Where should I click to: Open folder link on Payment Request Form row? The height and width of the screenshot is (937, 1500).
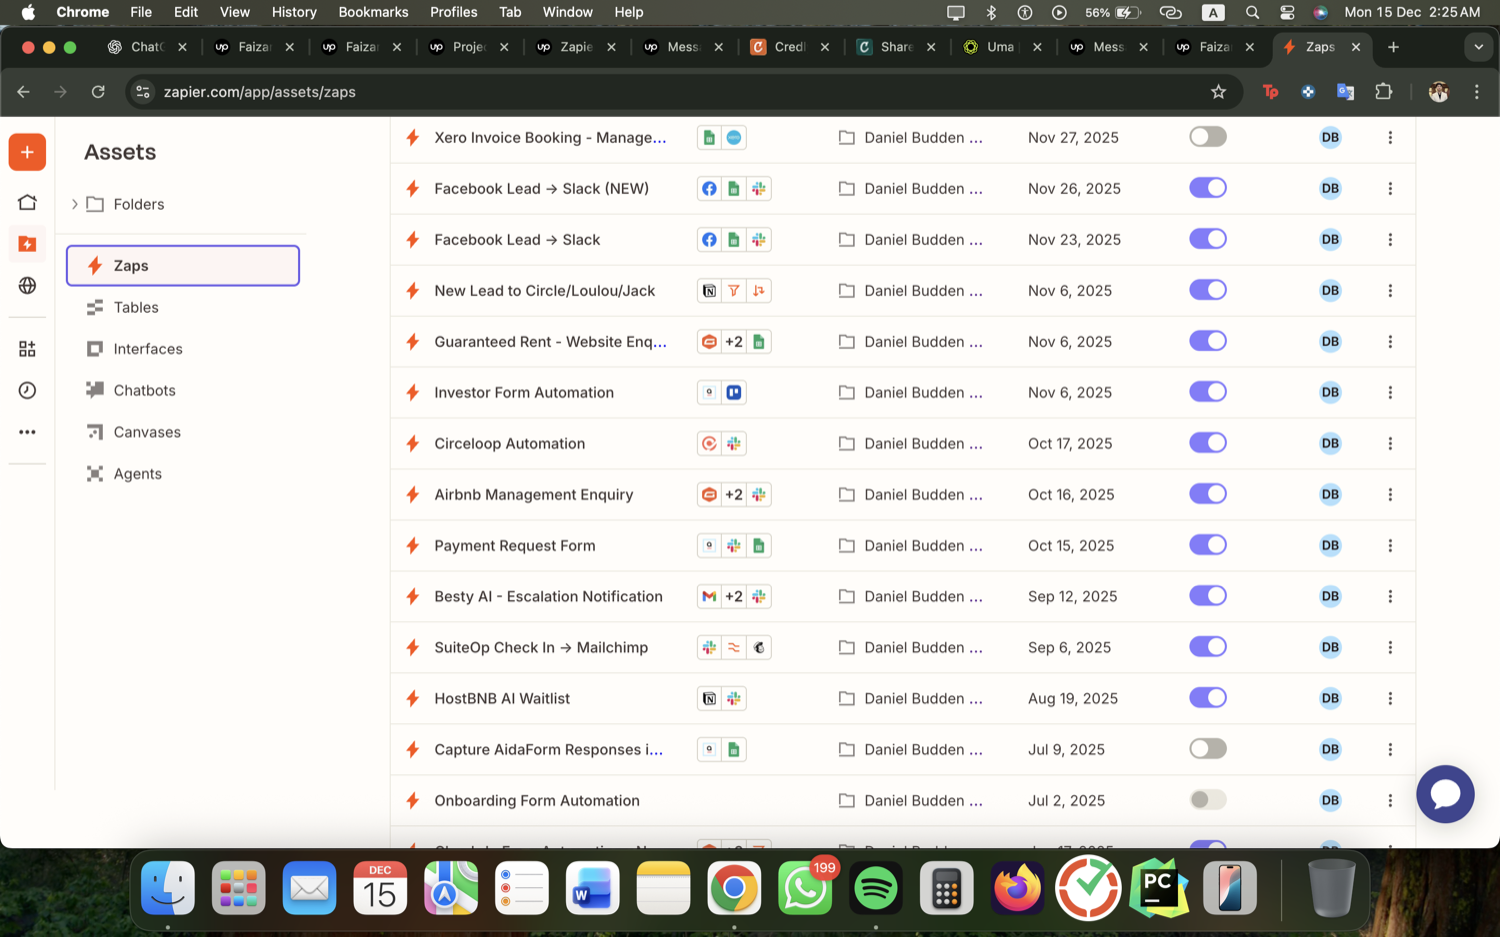(911, 546)
